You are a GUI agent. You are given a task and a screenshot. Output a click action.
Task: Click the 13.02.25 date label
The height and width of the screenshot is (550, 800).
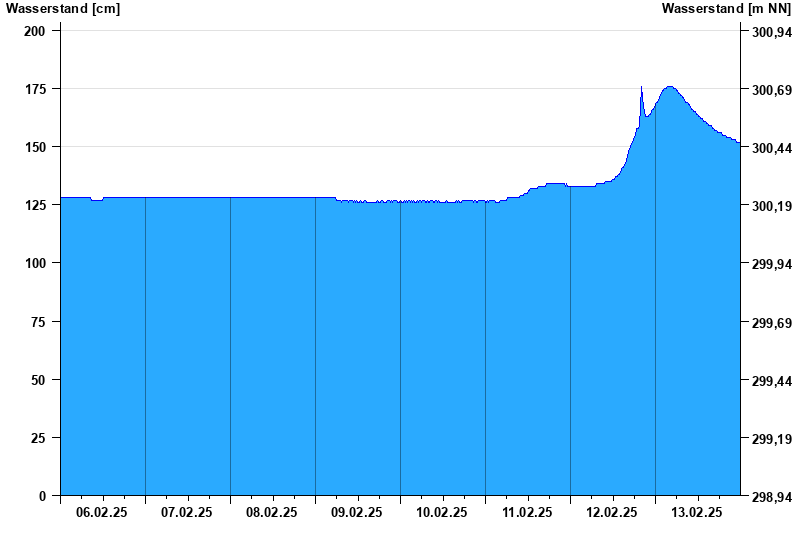click(697, 513)
